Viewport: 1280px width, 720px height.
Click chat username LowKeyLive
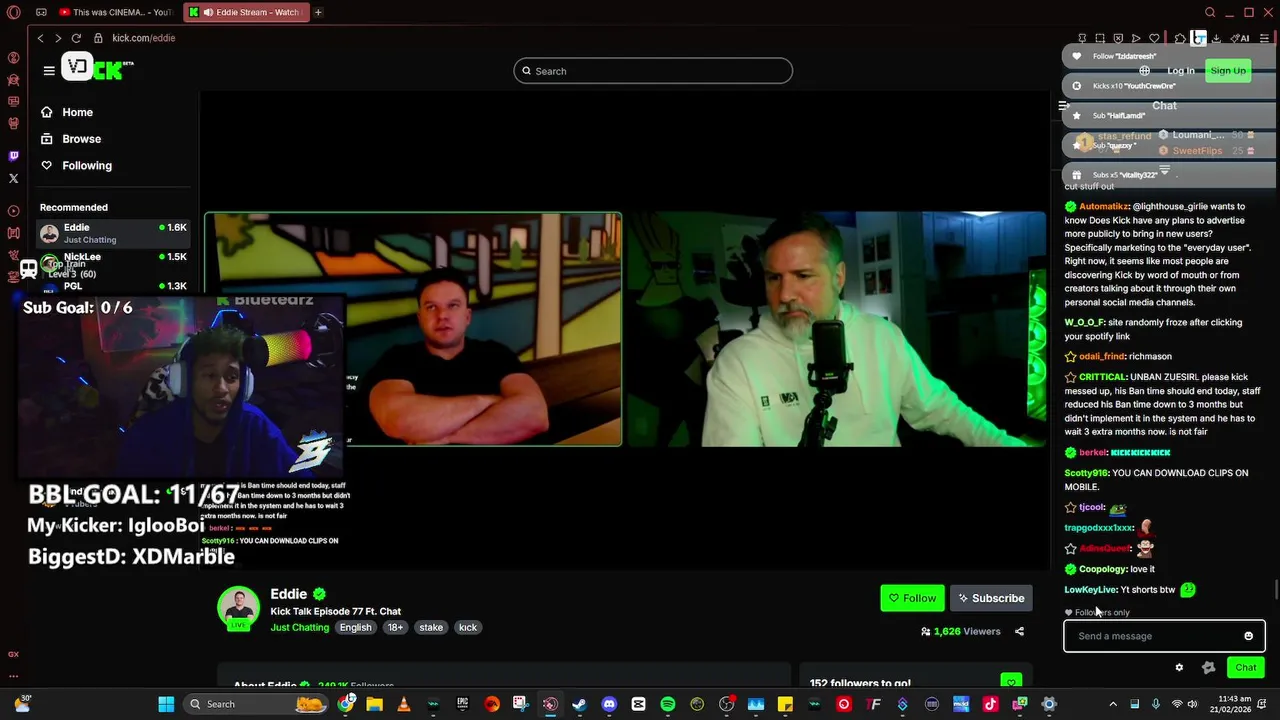click(1090, 590)
